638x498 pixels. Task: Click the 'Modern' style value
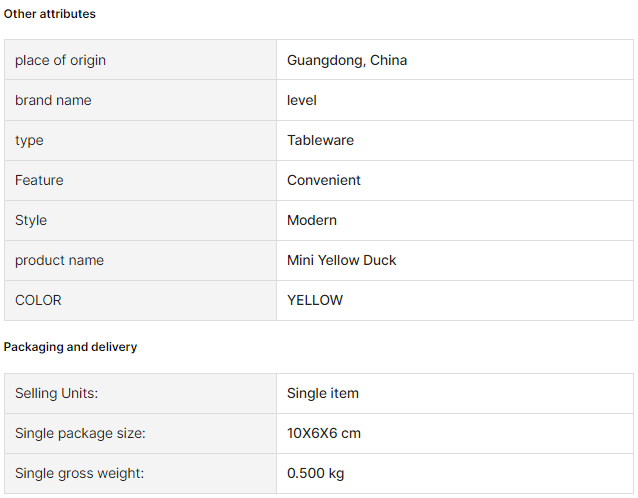[x=312, y=220]
